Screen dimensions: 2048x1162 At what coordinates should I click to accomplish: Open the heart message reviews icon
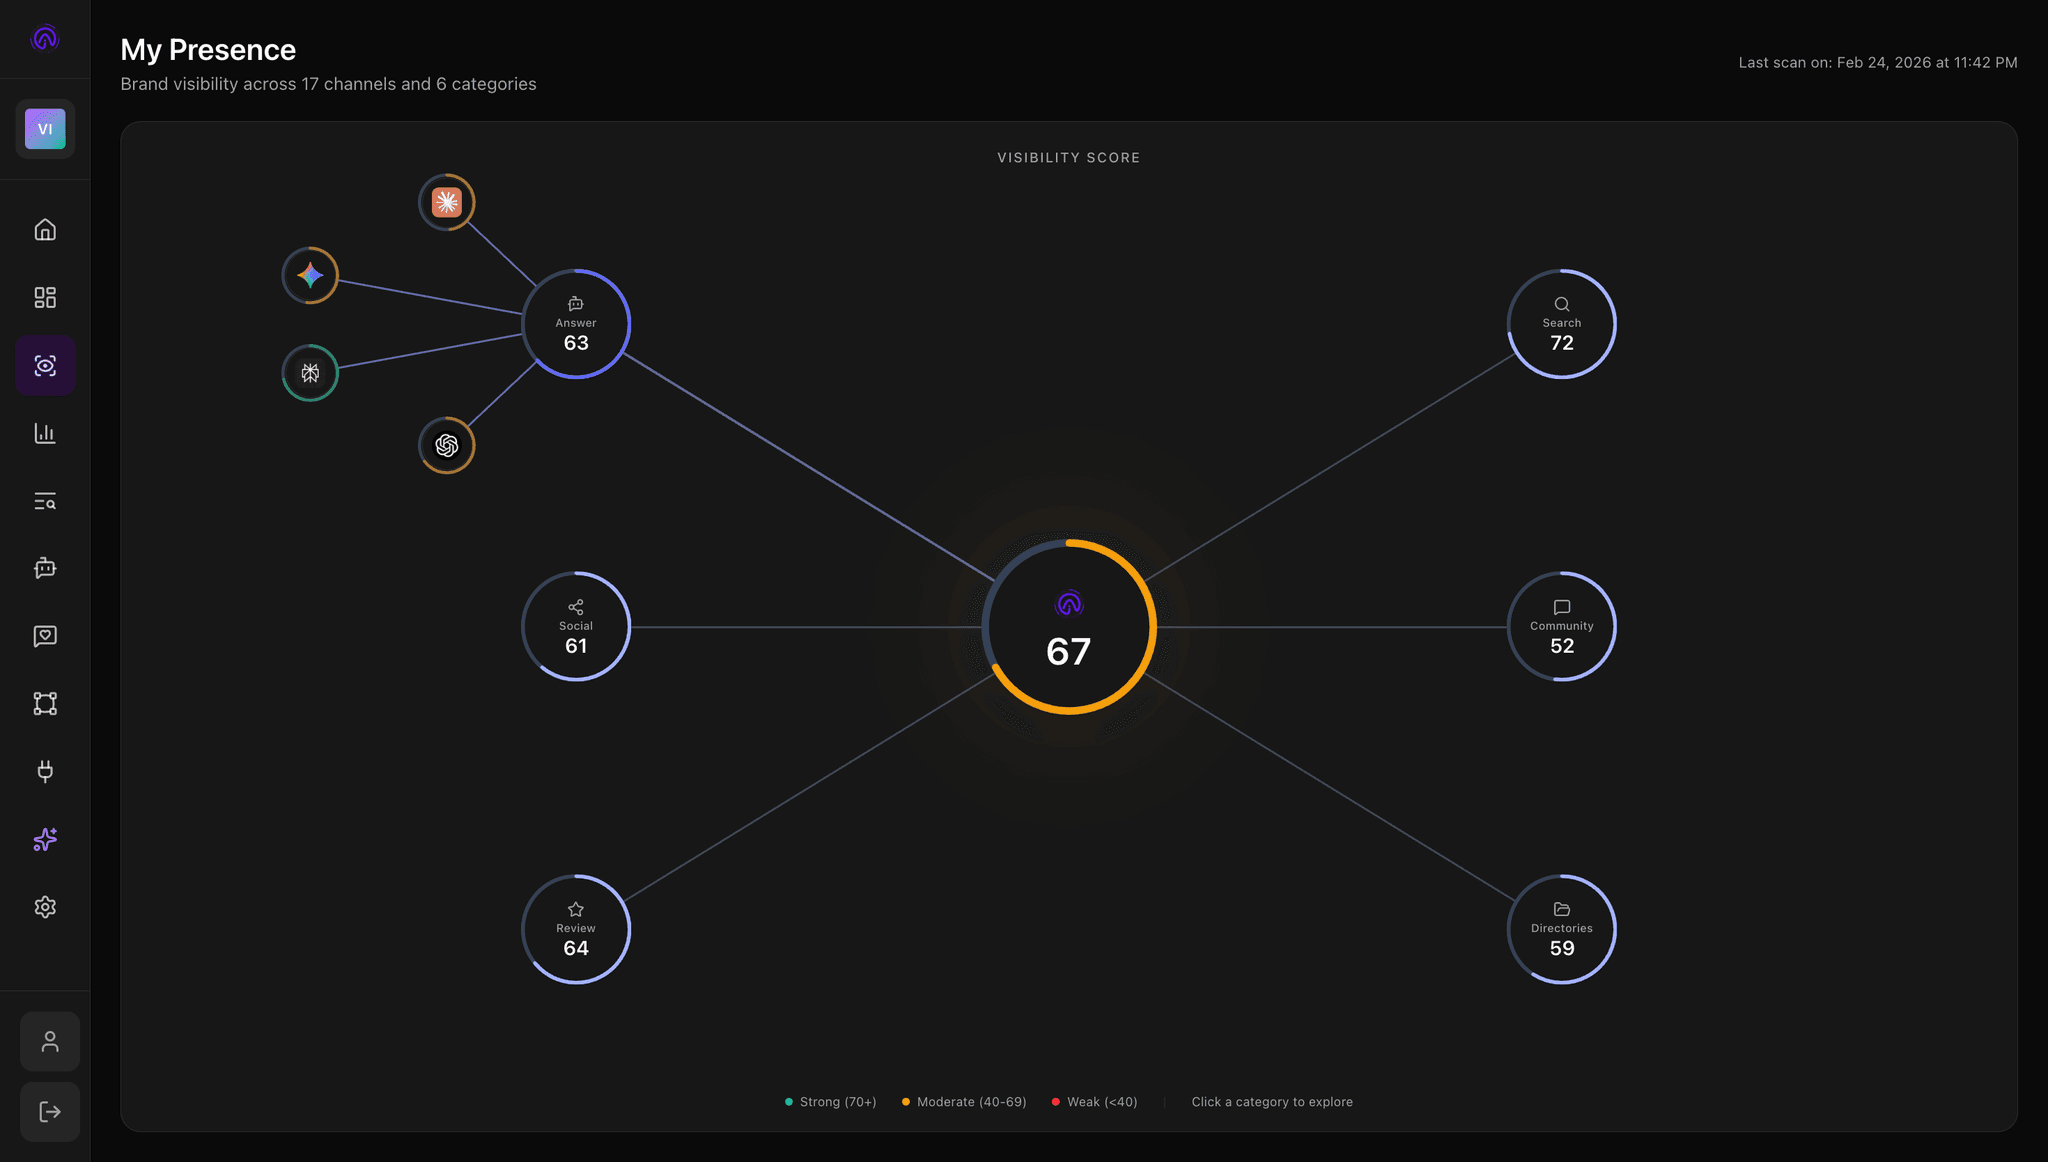[45, 636]
